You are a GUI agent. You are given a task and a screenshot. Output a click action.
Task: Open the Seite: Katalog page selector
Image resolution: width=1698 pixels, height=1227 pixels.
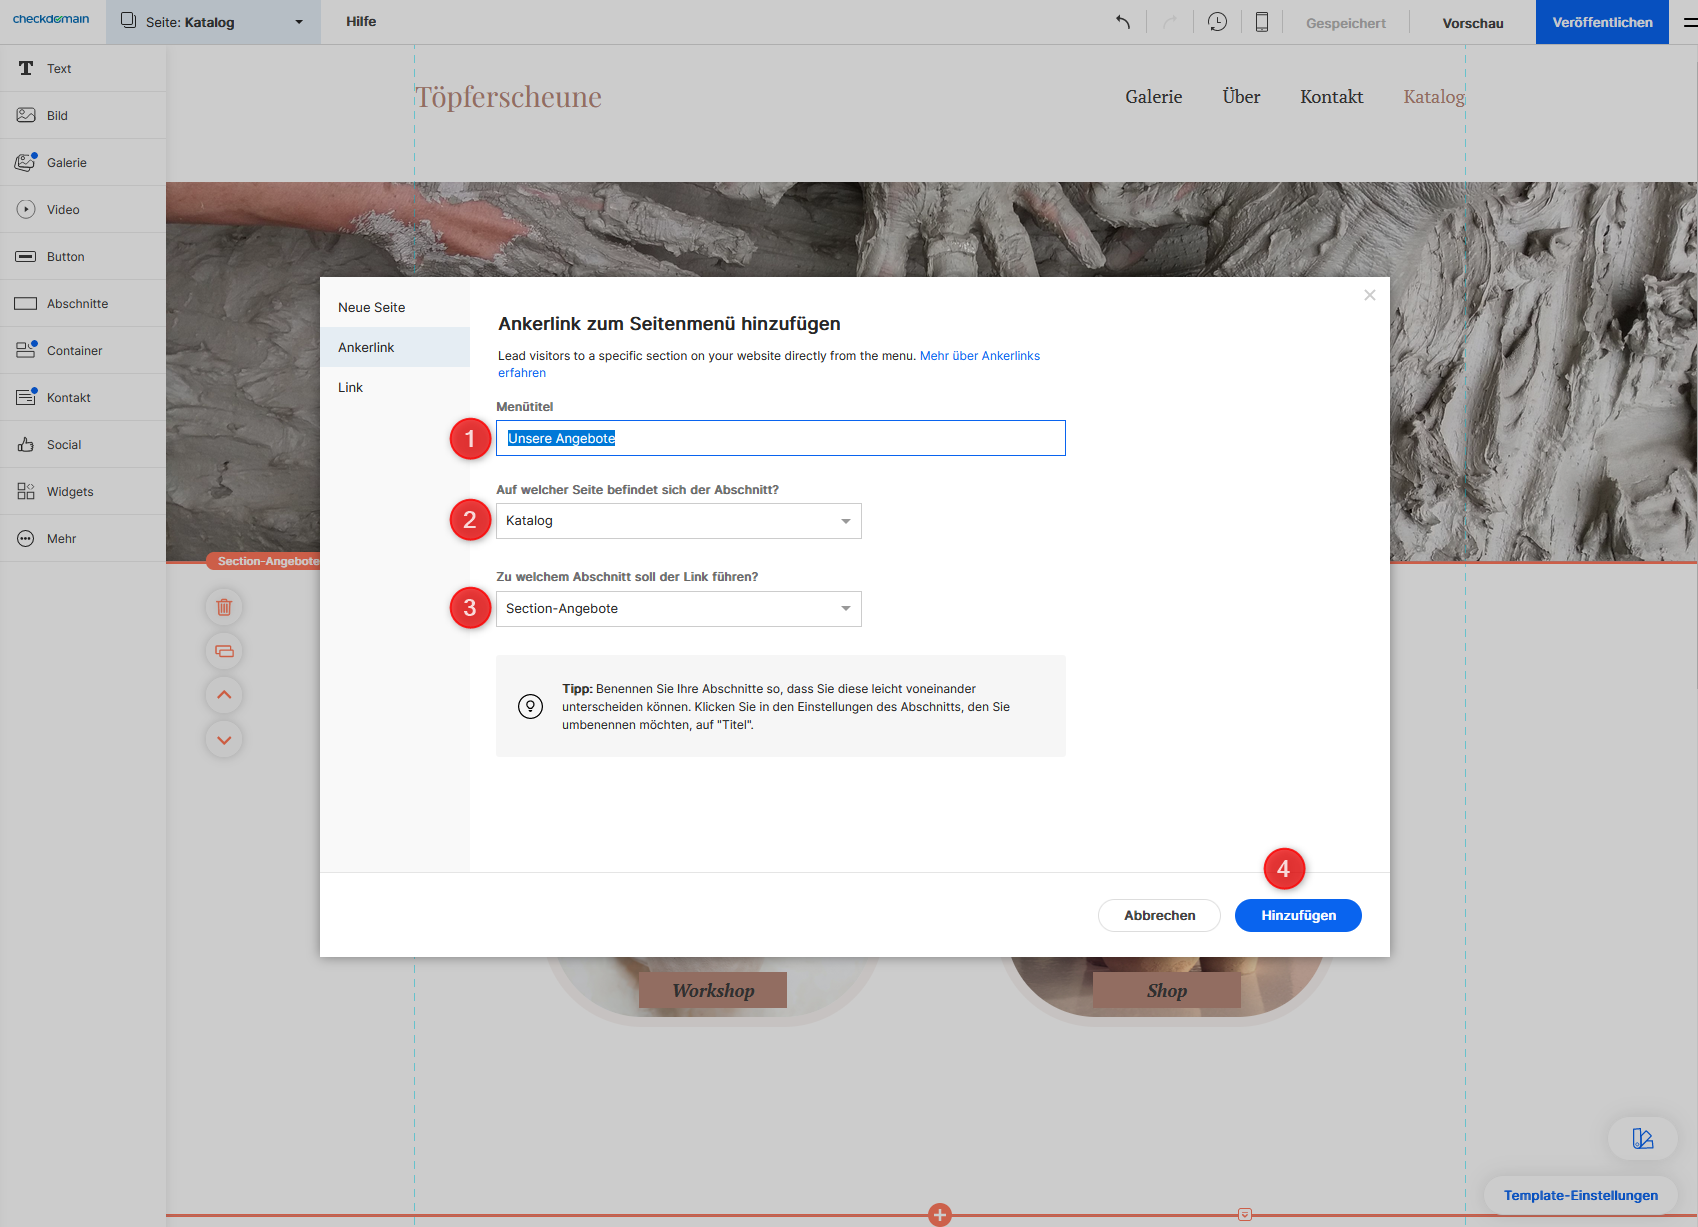coord(212,22)
